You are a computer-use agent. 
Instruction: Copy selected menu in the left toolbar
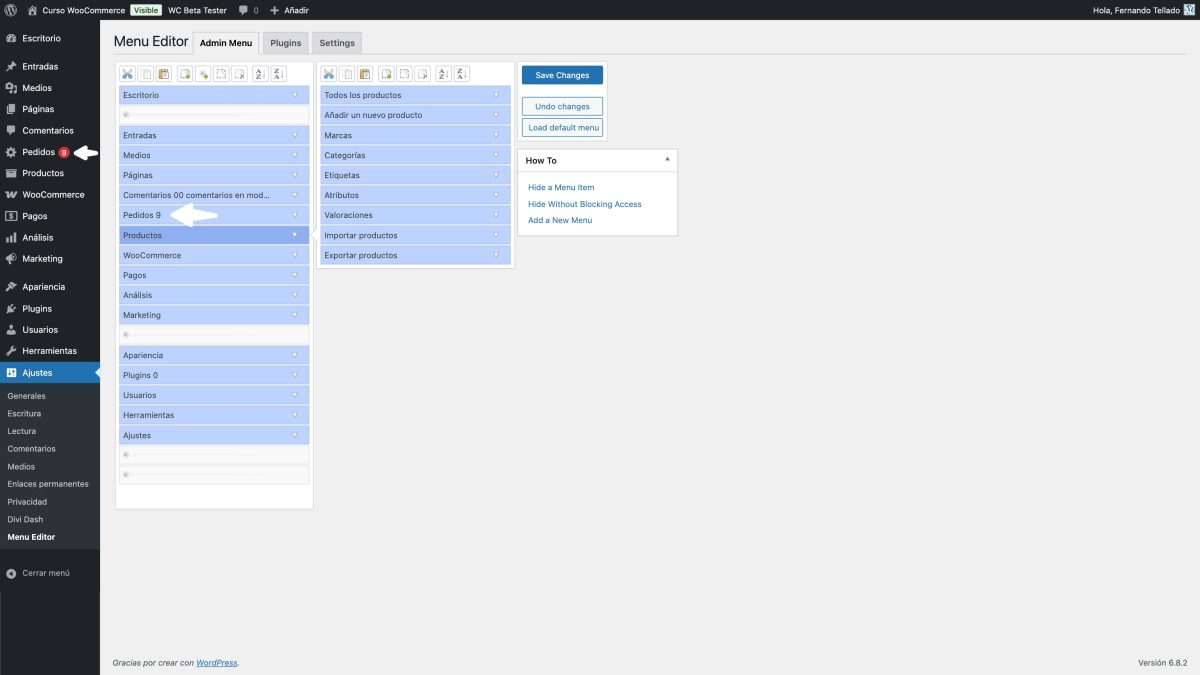(x=146, y=74)
